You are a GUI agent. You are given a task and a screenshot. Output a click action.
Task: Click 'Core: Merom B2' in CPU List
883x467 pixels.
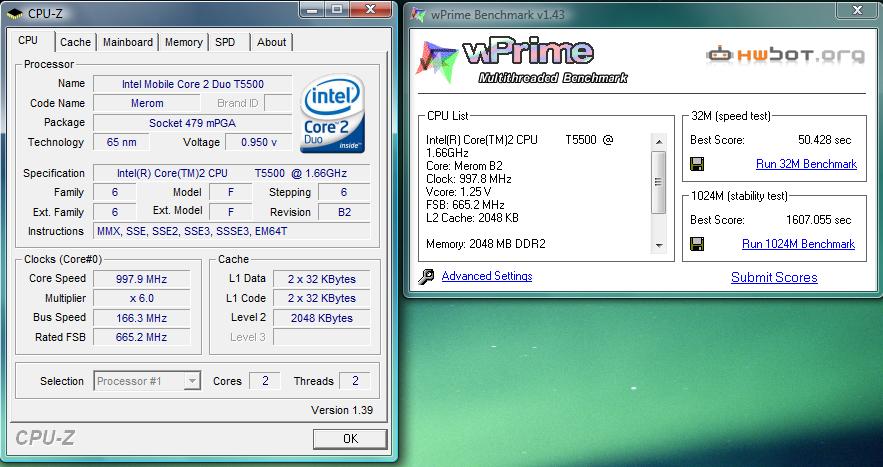pyautogui.click(x=464, y=166)
